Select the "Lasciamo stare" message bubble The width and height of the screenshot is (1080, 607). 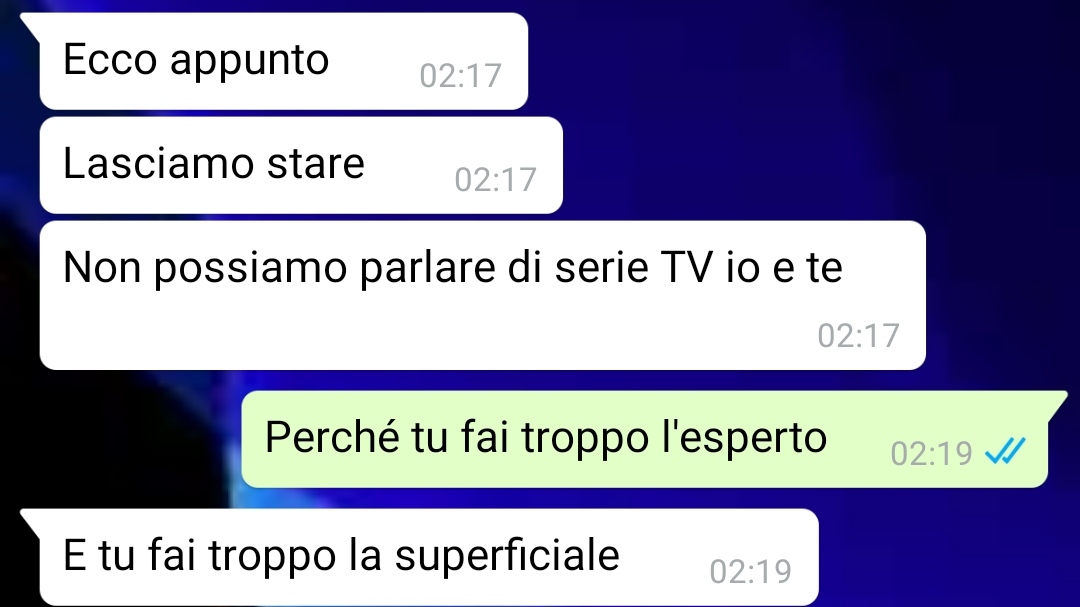[x=301, y=165]
